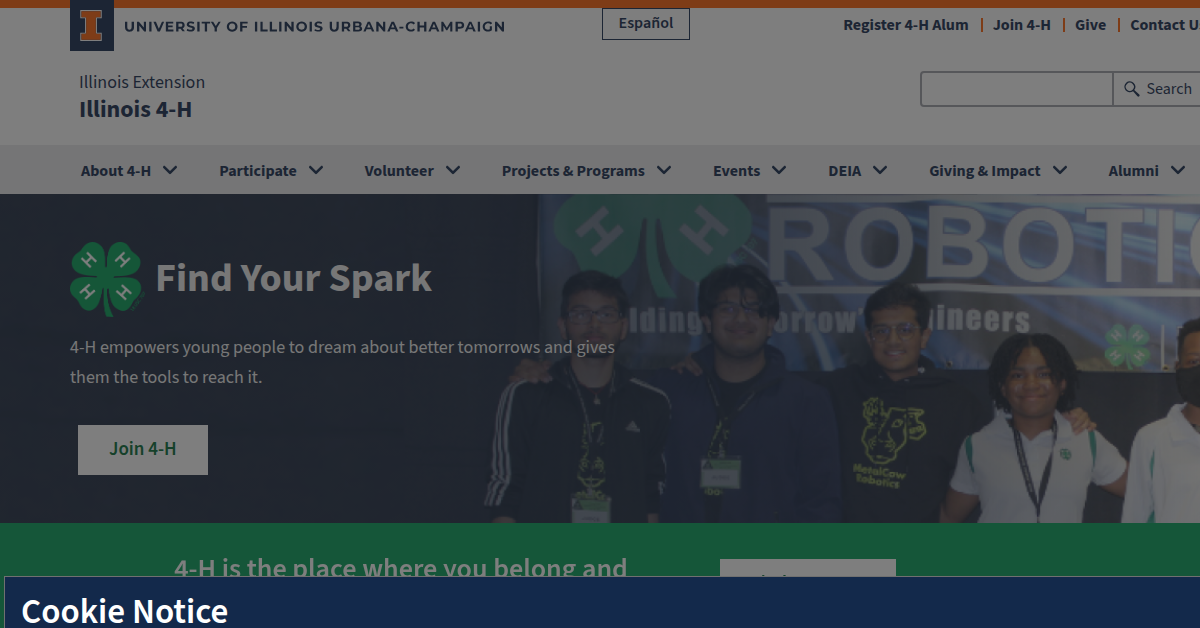The width and height of the screenshot is (1200, 628).
Task: Open the Illinois 4-H site title link
Action: (136, 109)
